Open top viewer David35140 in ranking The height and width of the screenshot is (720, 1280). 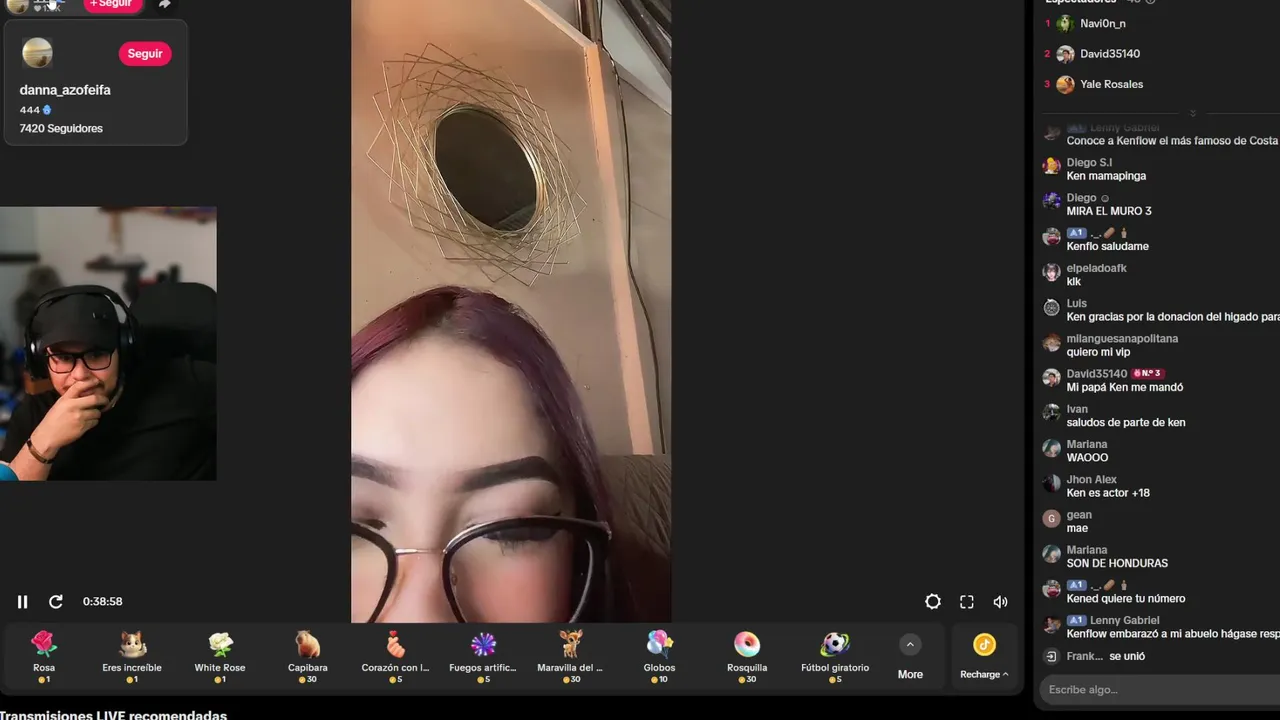(1110, 54)
